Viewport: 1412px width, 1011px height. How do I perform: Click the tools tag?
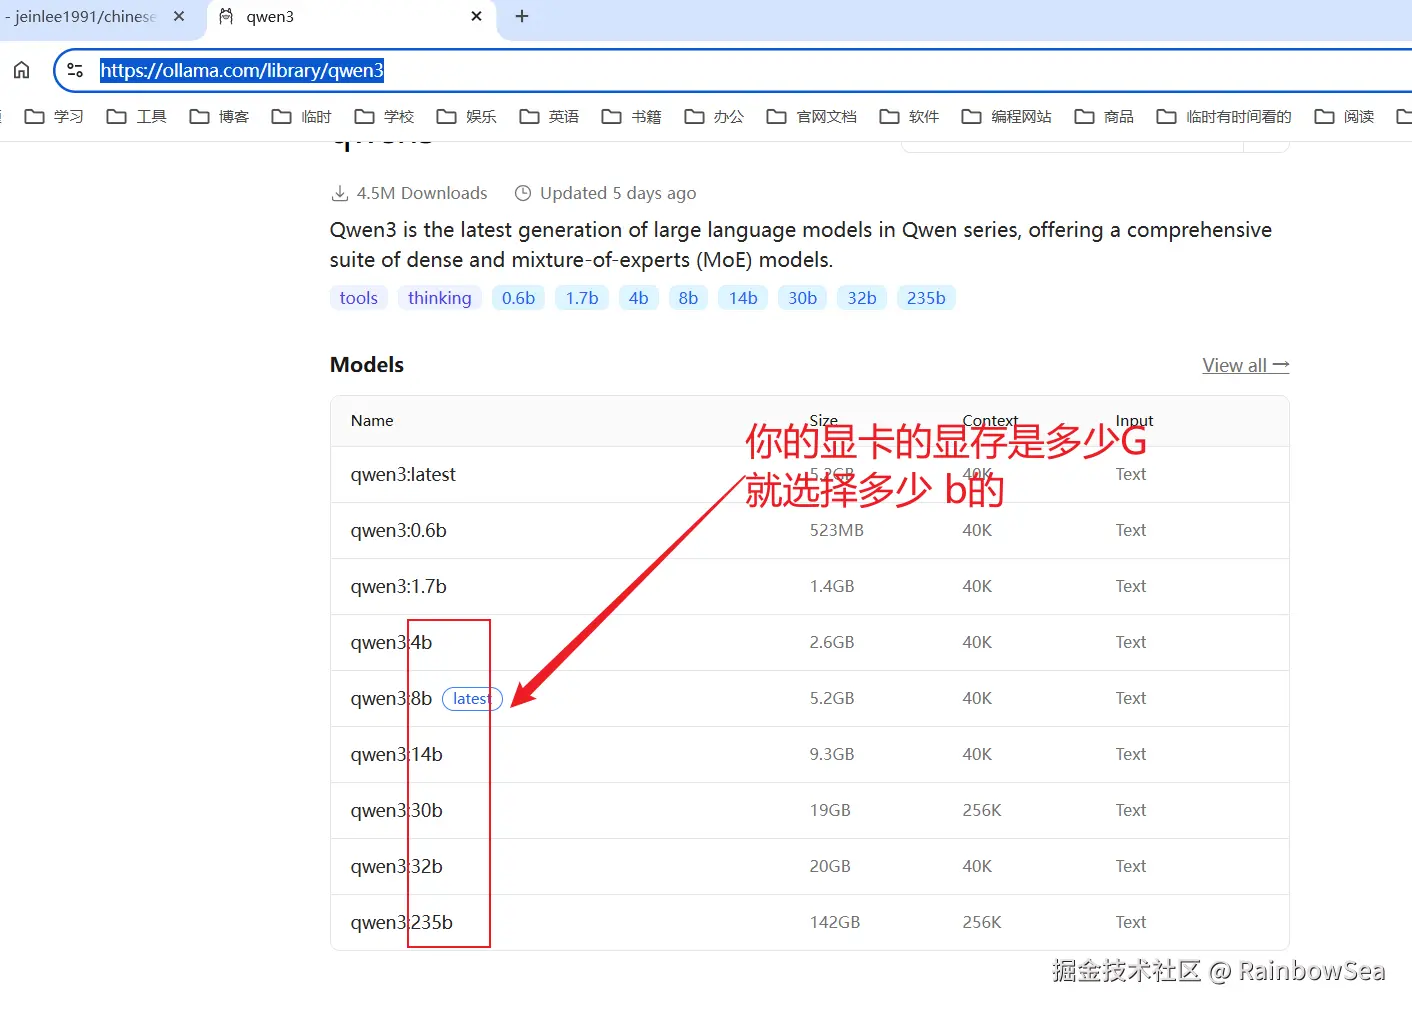point(358,298)
